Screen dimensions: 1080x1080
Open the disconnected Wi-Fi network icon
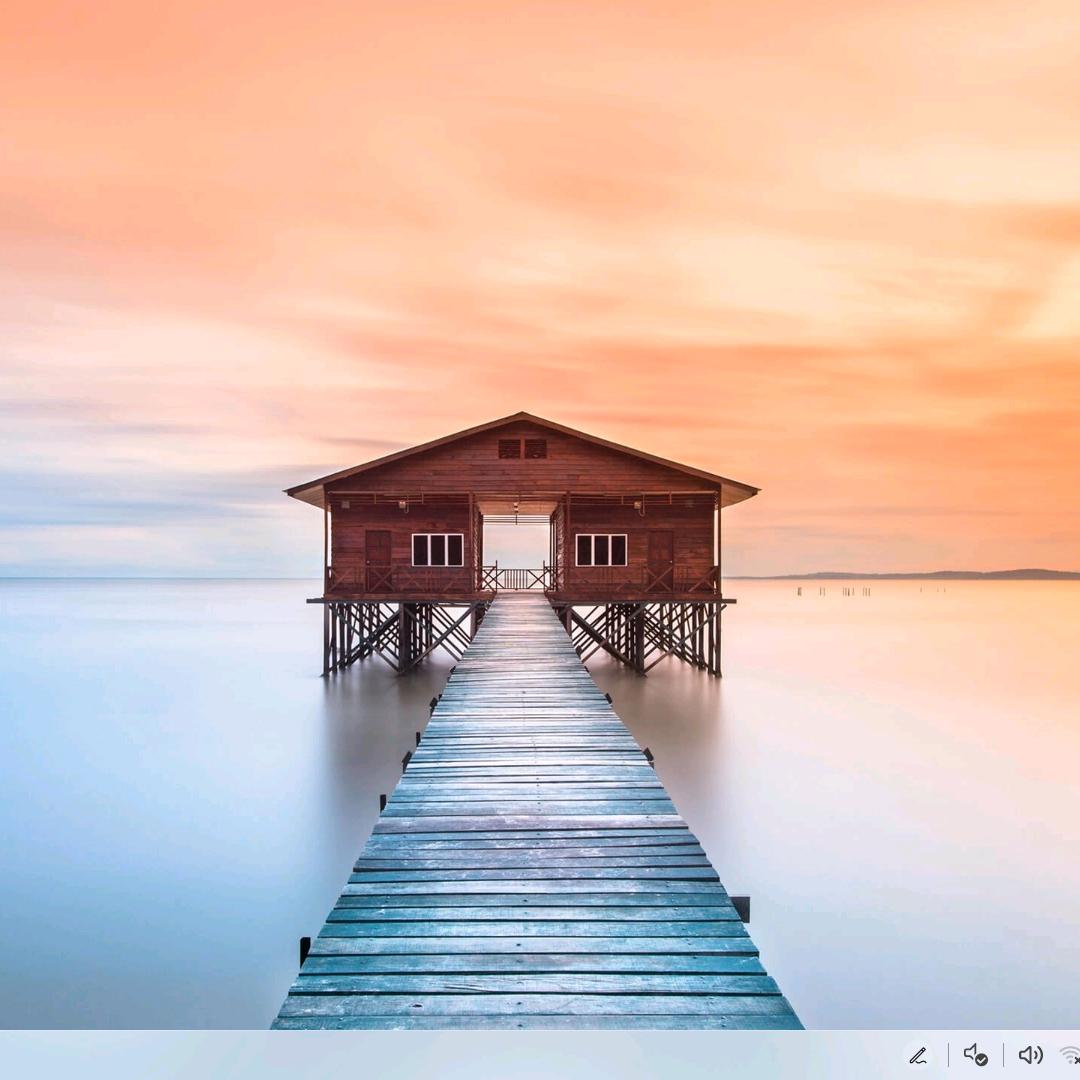(1070, 1055)
